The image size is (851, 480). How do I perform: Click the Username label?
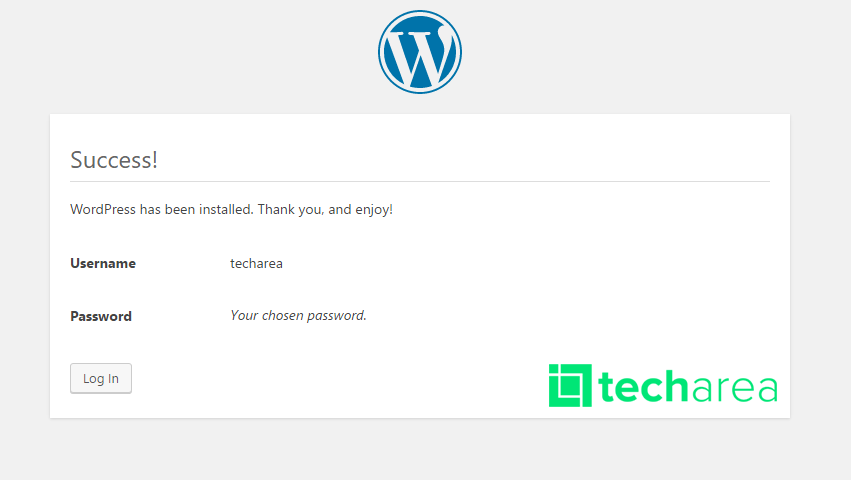103,263
